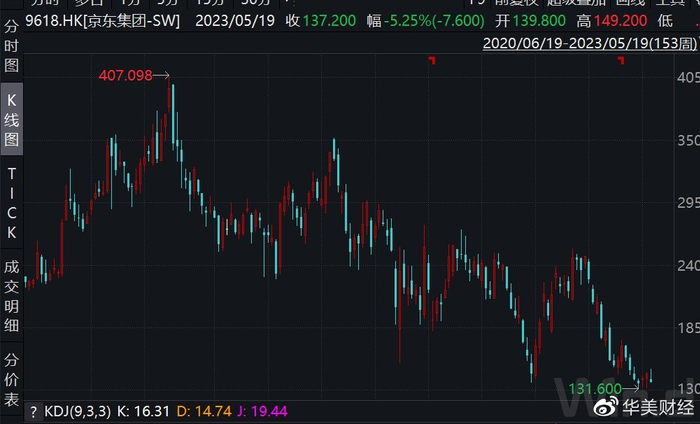
Task: Click the K: 16.31 indicator value
Action: [x=143, y=411]
